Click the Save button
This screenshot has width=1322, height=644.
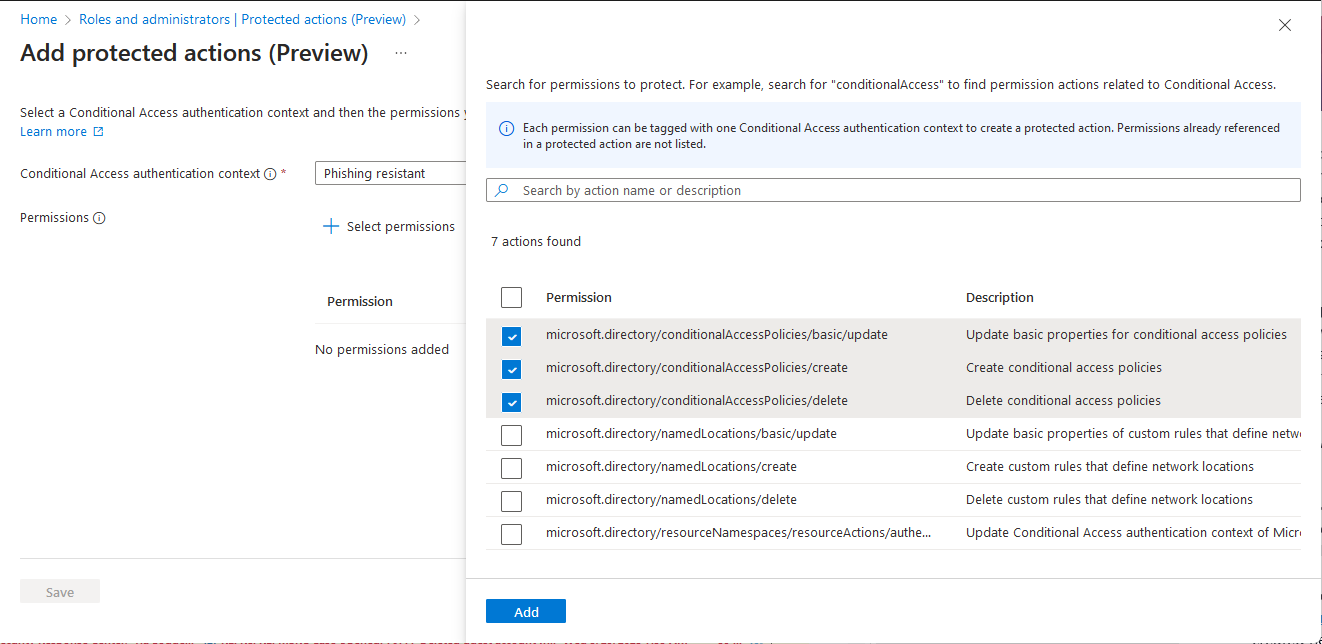[x=59, y=591]
